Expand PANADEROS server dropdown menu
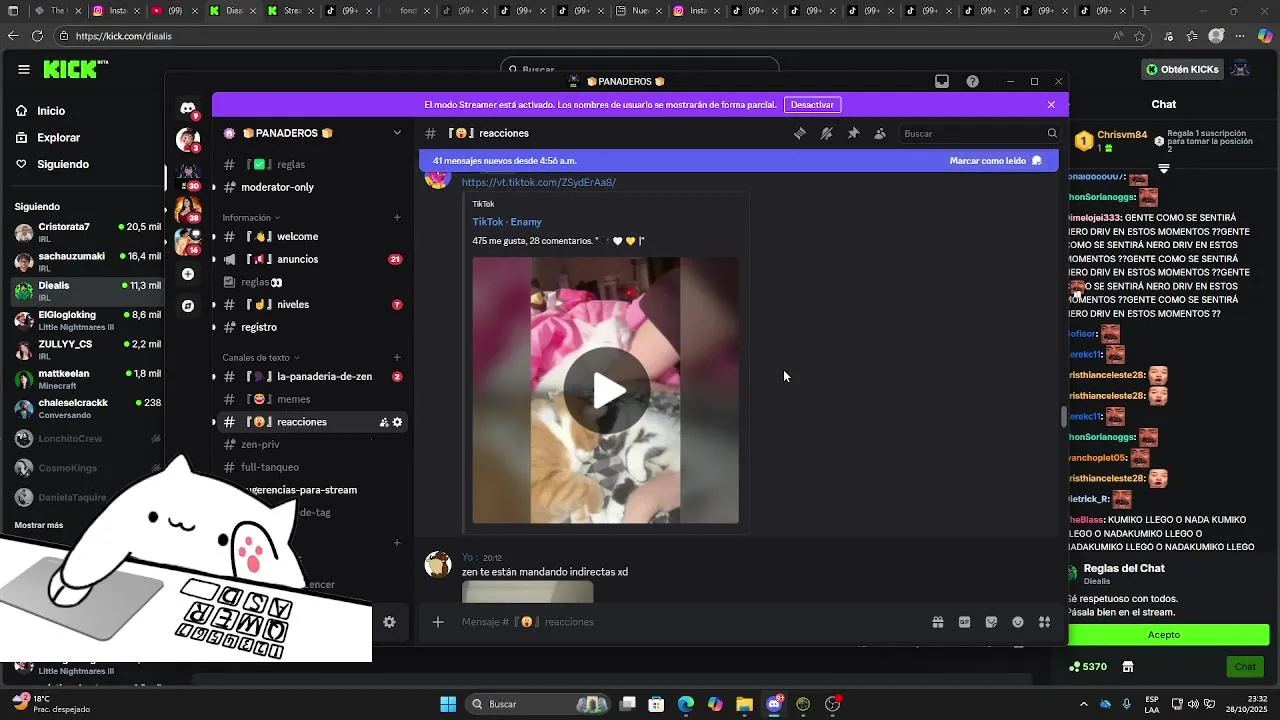 click(x=397, y=133)
